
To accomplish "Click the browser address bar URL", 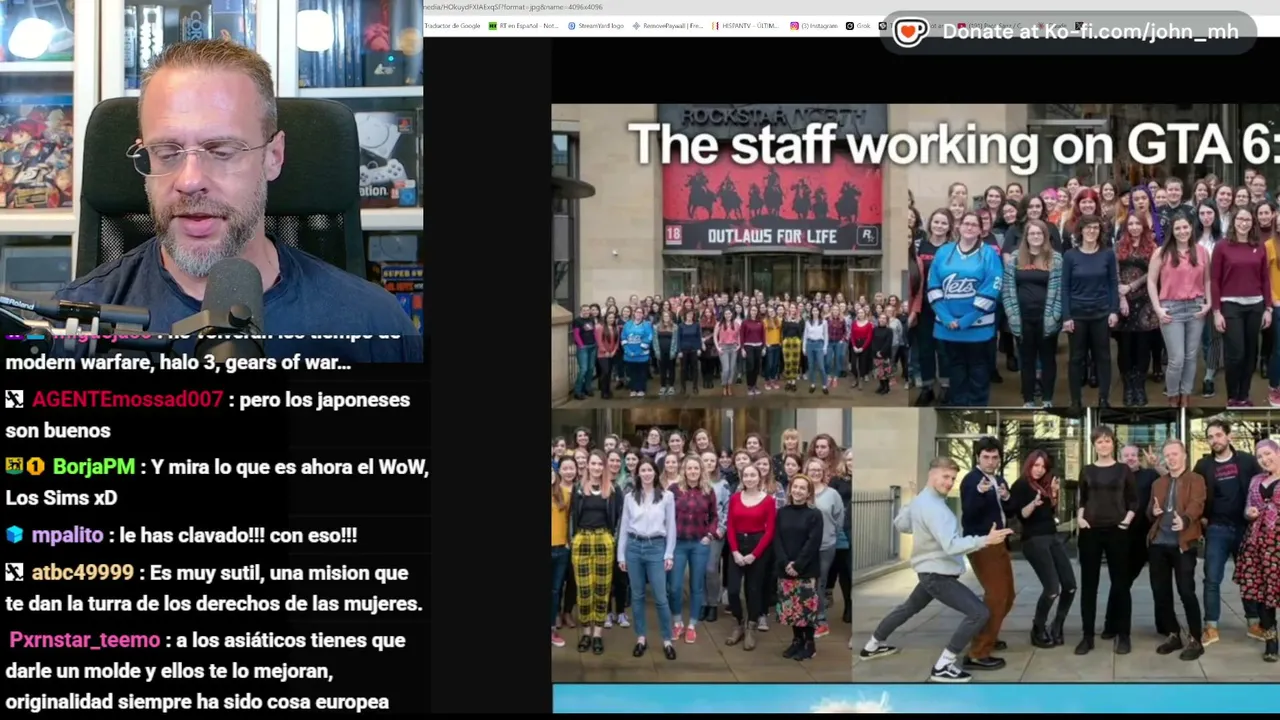I will click(513, 7).
